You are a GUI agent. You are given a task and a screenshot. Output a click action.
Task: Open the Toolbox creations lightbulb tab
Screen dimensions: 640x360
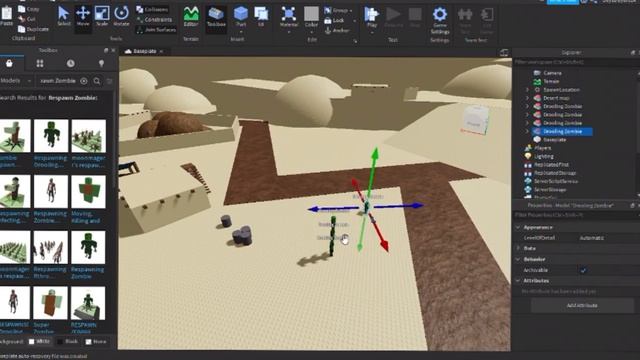coord(101,63)
